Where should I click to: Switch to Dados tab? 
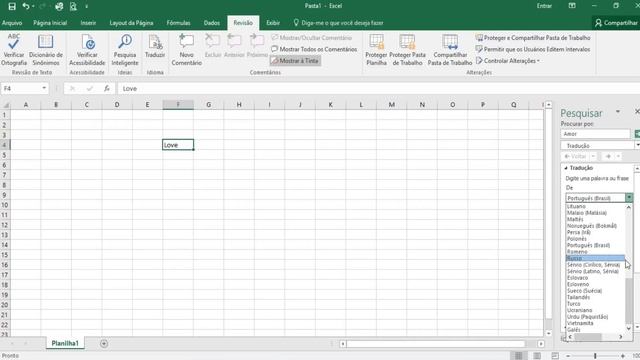212,23
